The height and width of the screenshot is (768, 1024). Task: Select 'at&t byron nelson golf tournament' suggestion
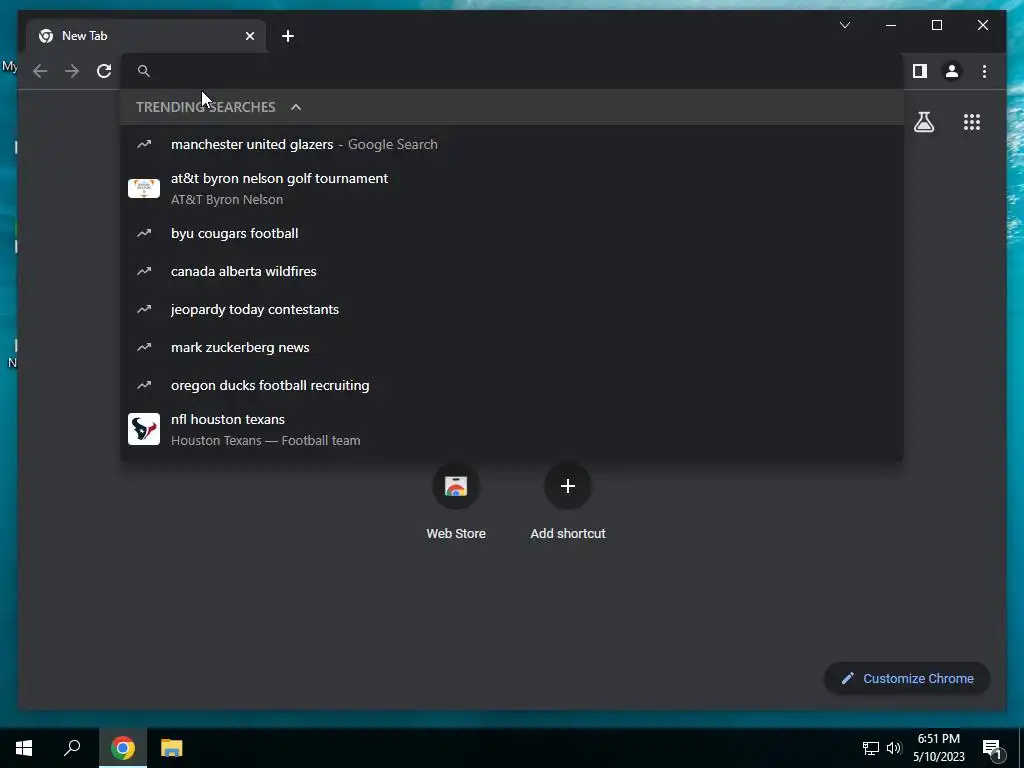[x=511, y=189]
